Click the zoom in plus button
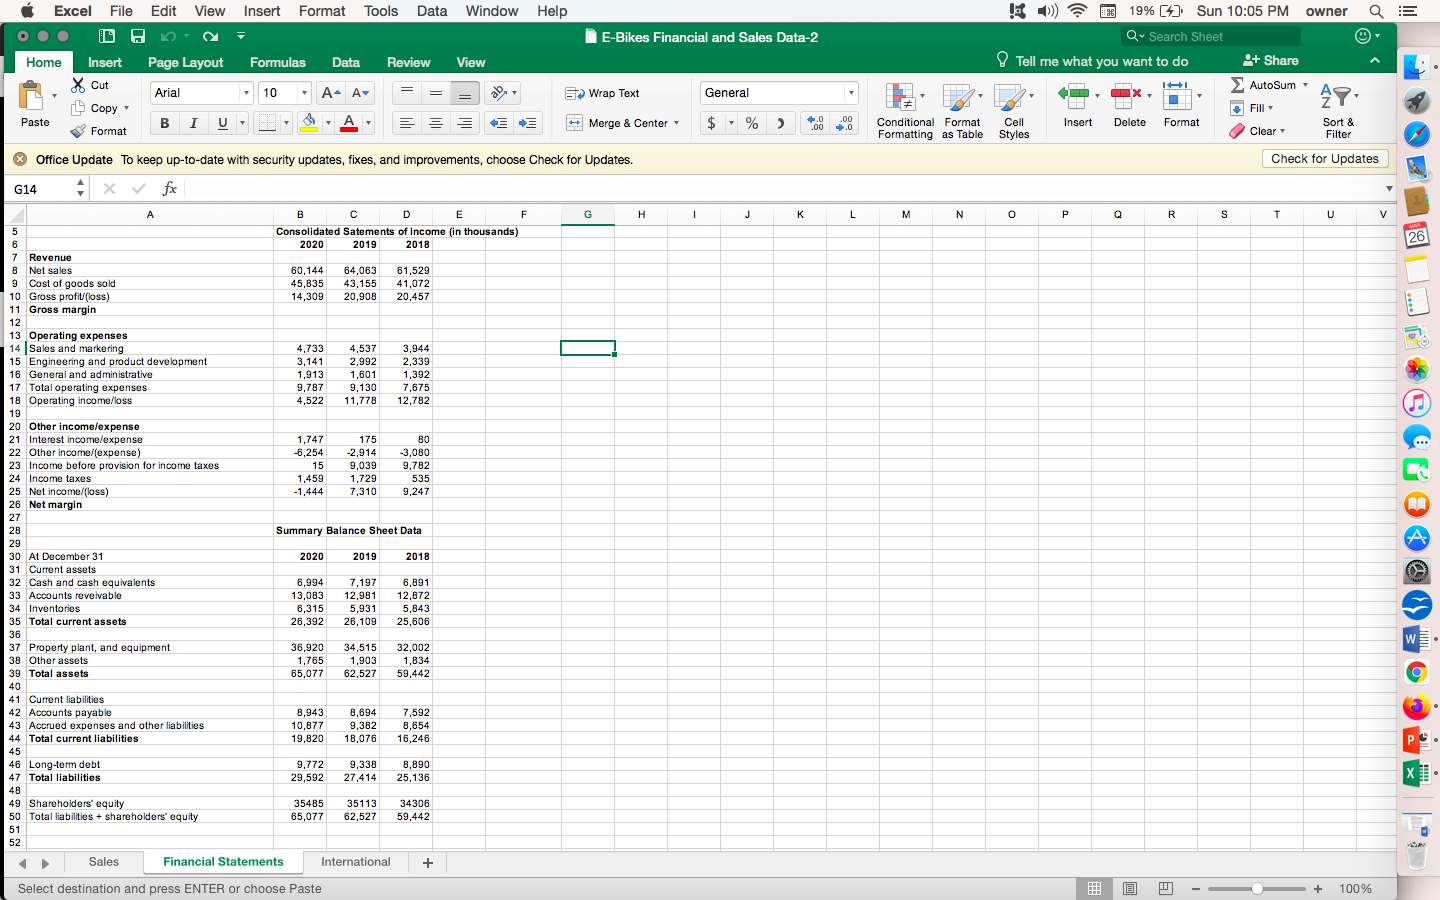This screenshot has height=900, width=1440. point(1318,888)
